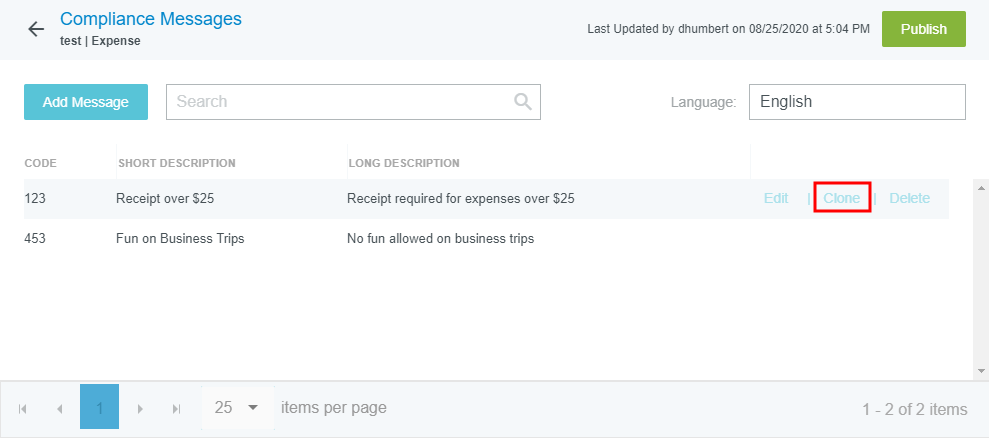Open the Language selection box
Image resolution: width=989 pixels, height=438 pixels.
tap(856, 102)
